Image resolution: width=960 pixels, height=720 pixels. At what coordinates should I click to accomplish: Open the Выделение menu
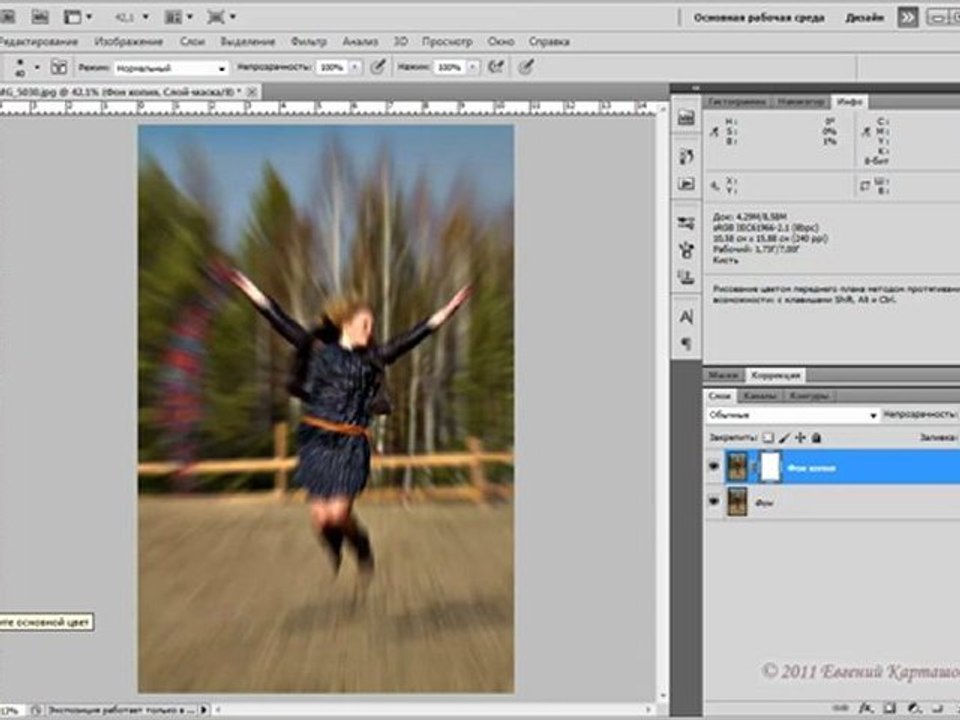click(247, 42)
